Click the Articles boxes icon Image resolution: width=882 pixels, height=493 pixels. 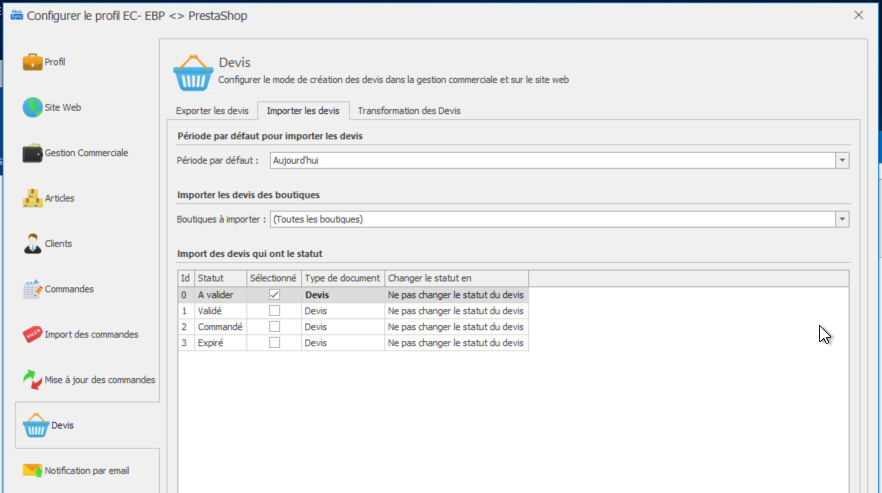pyautogui.click(x=32, y=198)
